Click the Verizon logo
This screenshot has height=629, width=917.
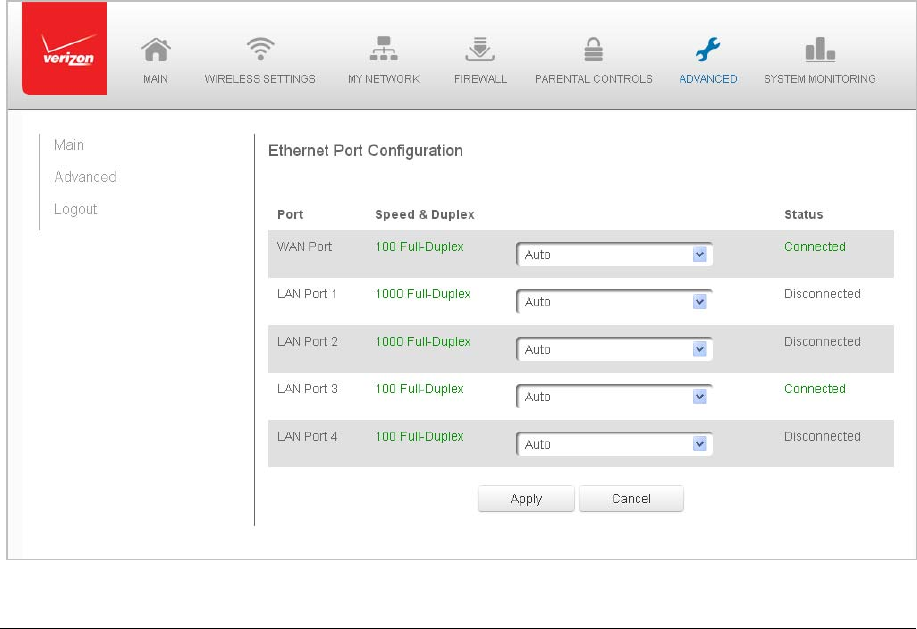64,48
